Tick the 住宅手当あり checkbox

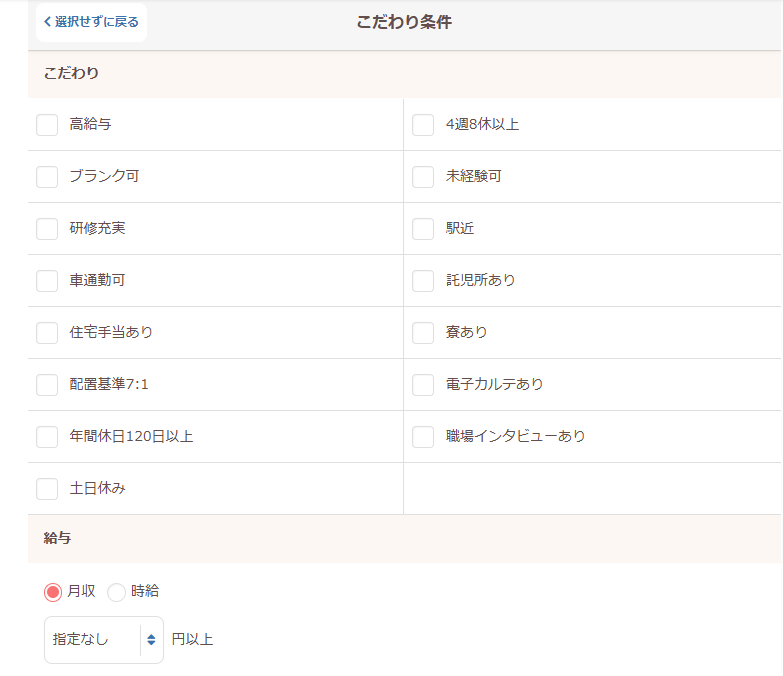(x=47, y=333)
